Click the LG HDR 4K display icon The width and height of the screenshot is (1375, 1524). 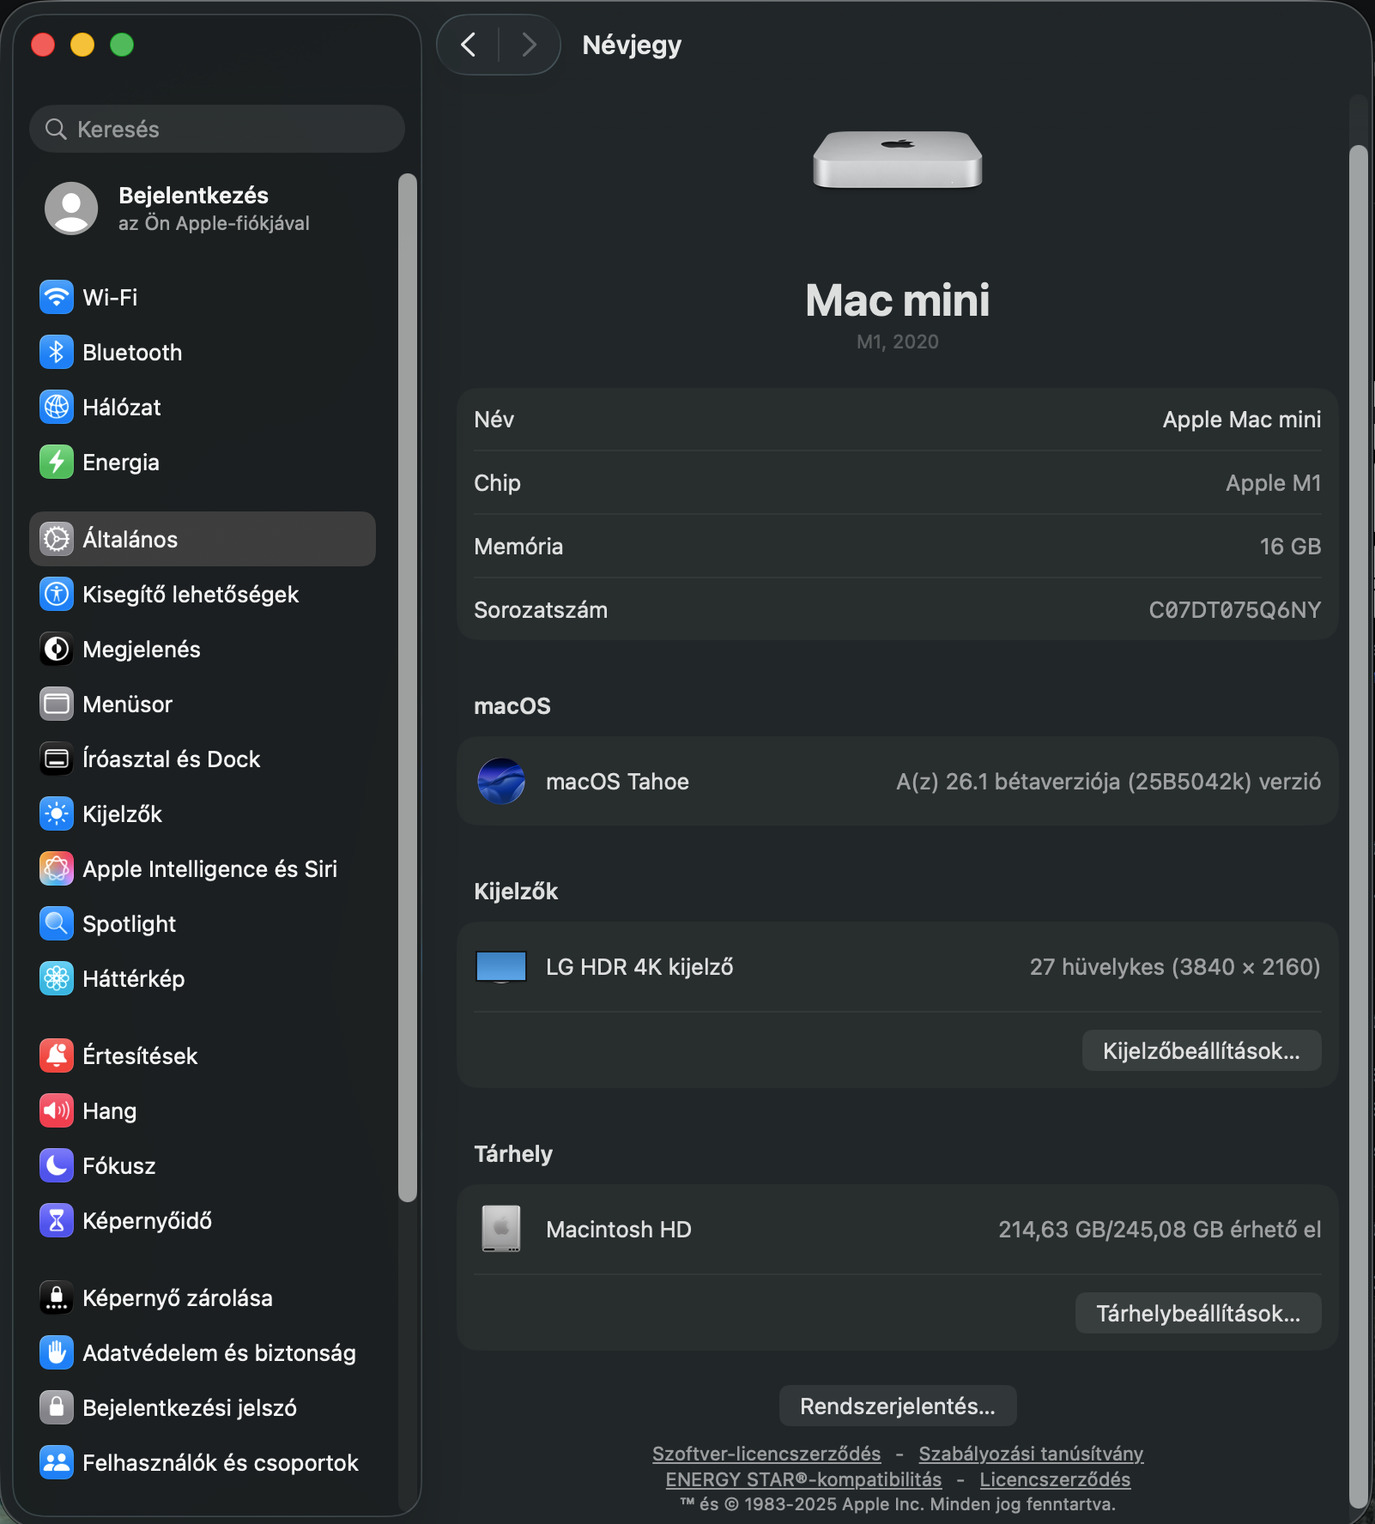click(501, 967)
